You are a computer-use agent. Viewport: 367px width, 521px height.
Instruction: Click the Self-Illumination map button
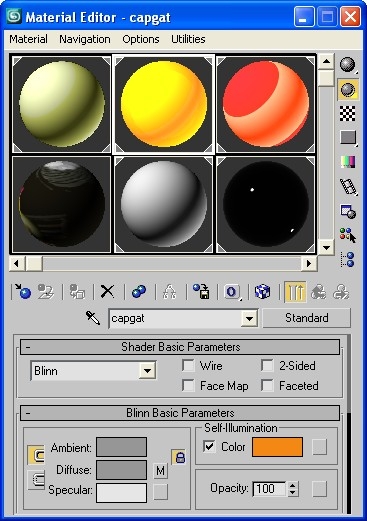click(319, 447)
